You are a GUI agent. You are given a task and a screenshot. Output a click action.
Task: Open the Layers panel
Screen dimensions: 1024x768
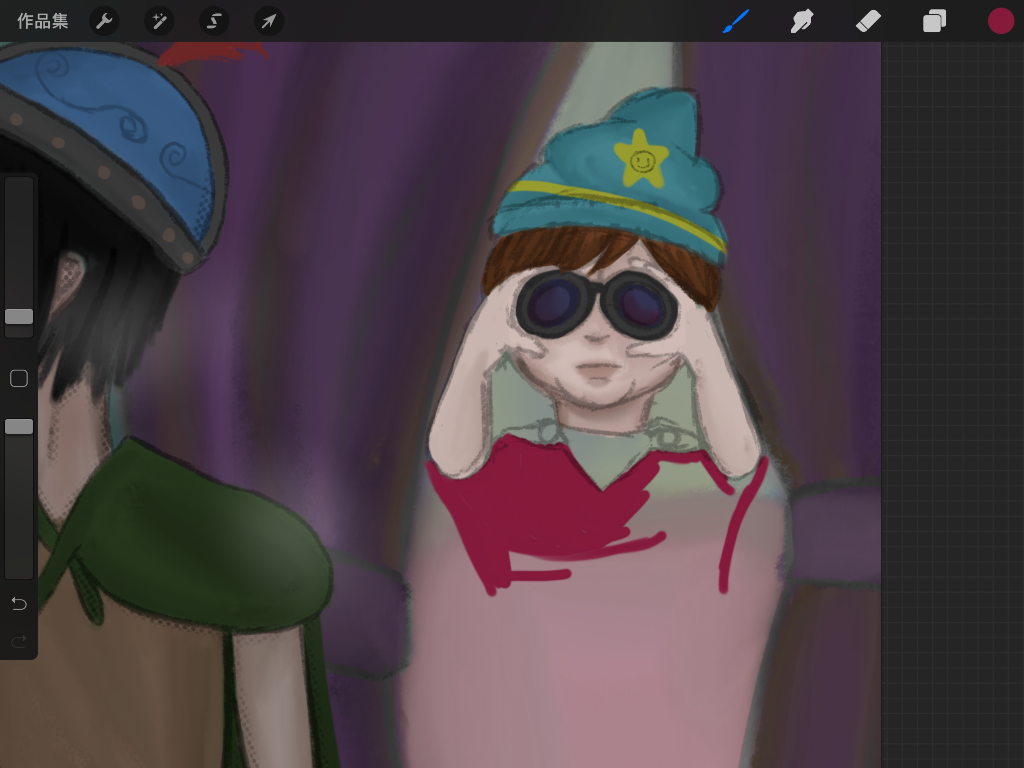[x=935, y=21]
